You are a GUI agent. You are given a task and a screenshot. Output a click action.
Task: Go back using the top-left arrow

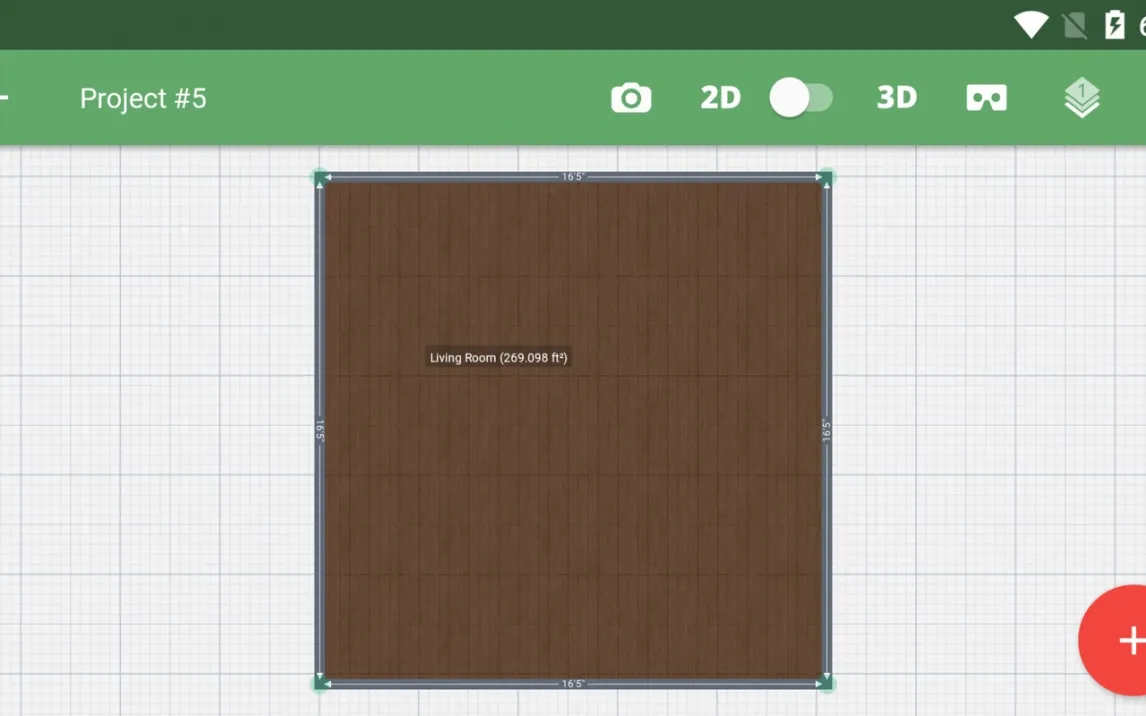coord(5,98)
